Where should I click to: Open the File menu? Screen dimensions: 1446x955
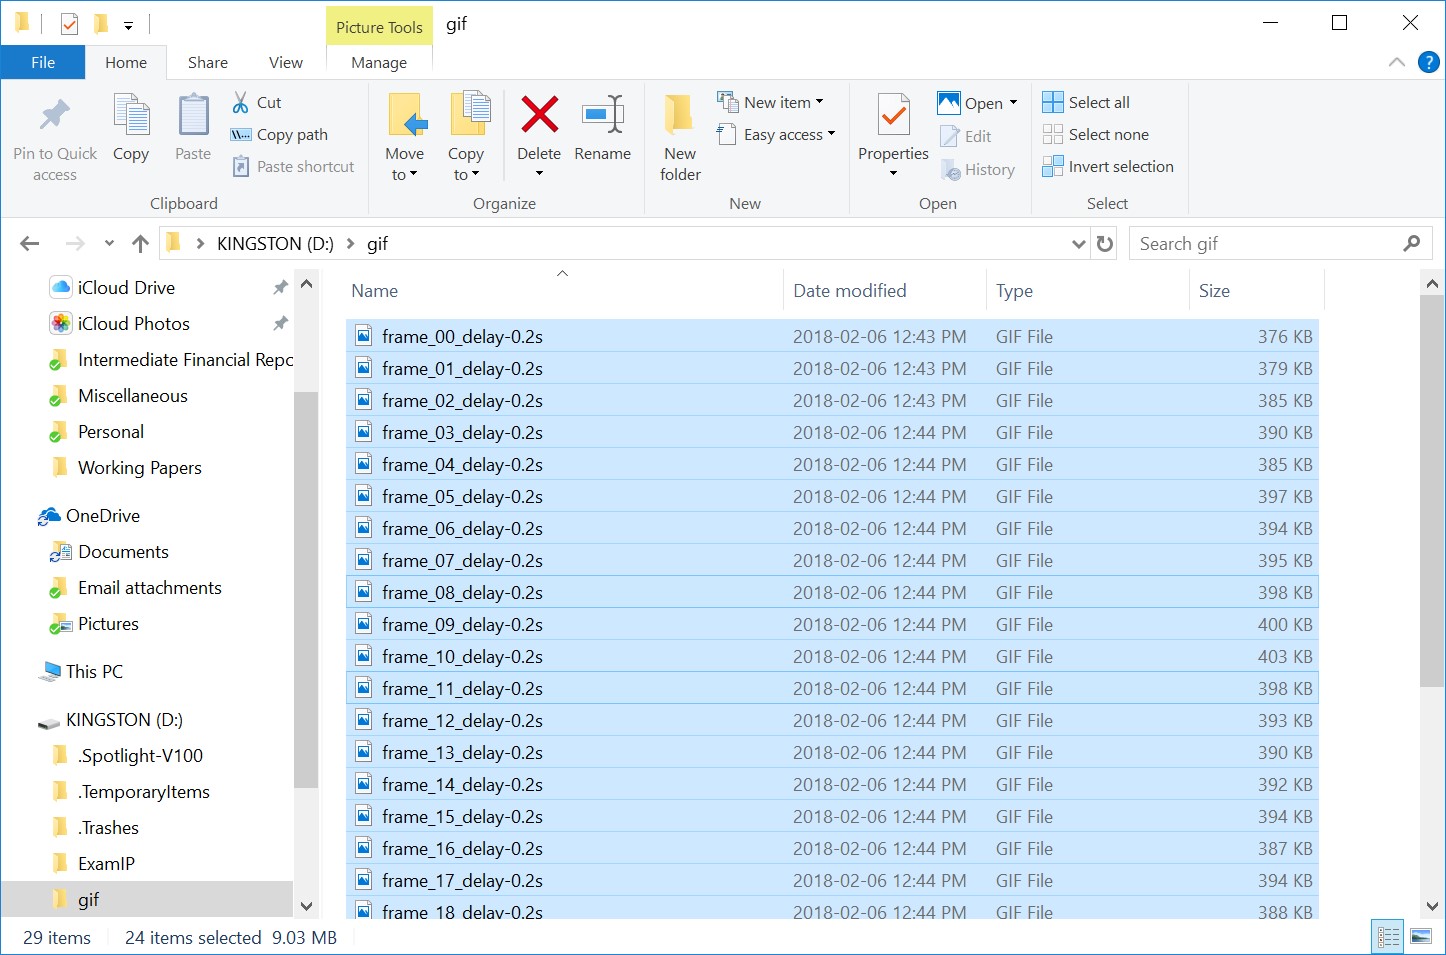(x=43, y=62)
